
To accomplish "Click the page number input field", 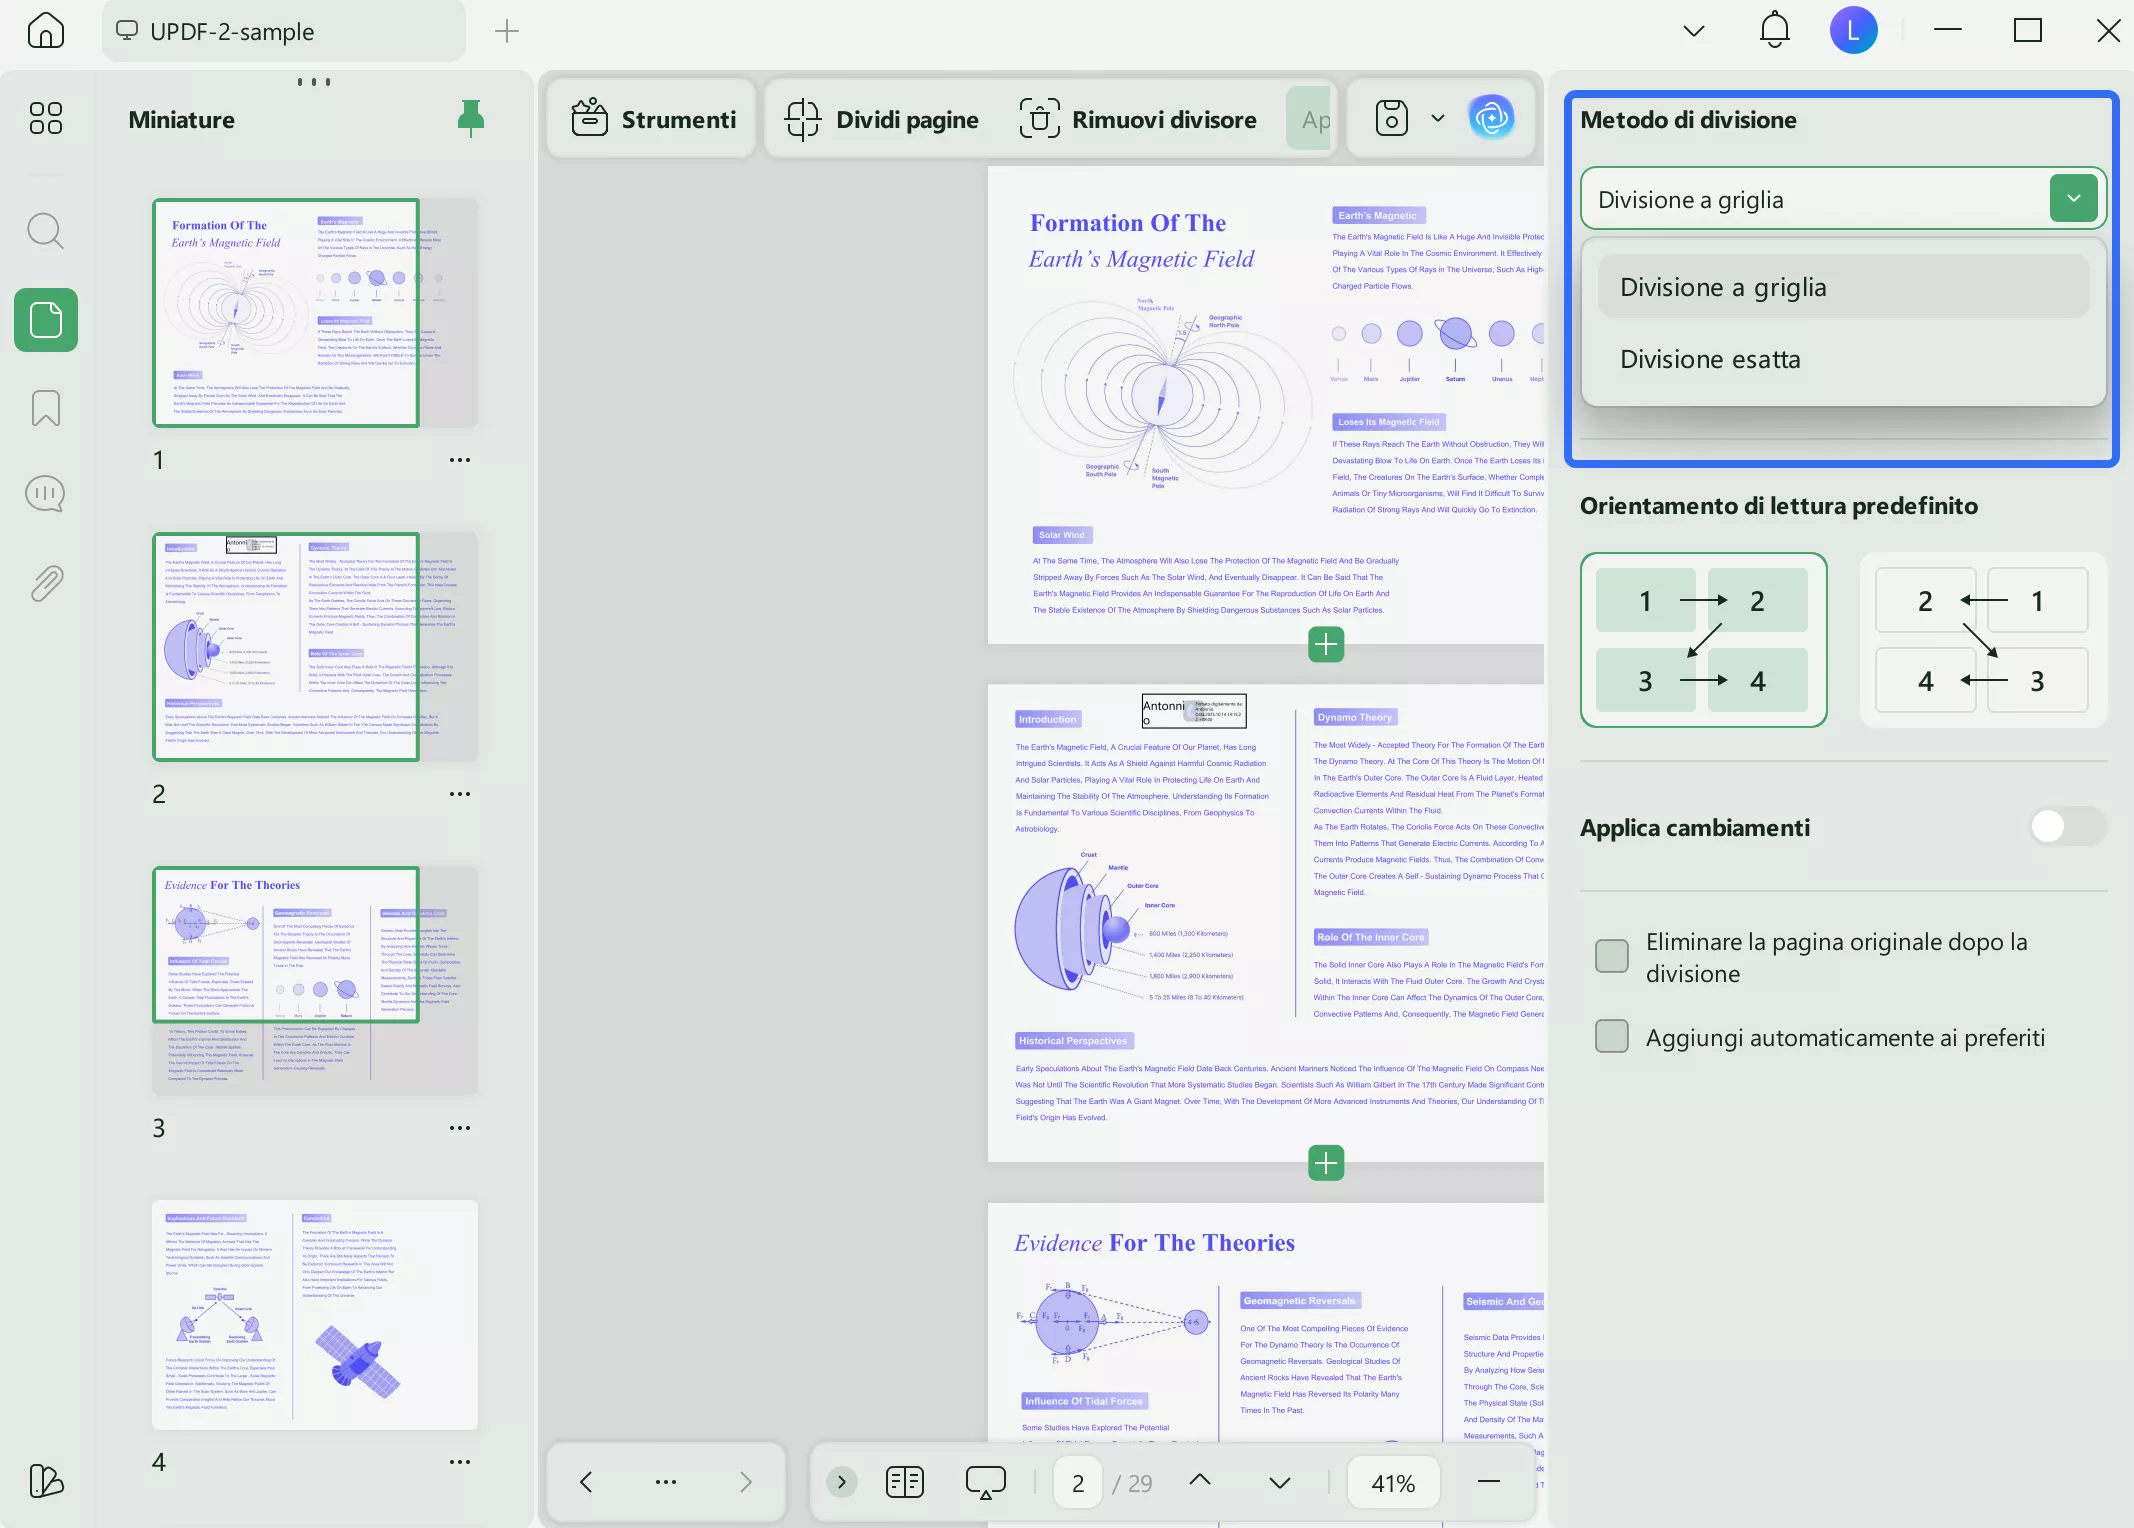I will [x=1078, y=1483].
